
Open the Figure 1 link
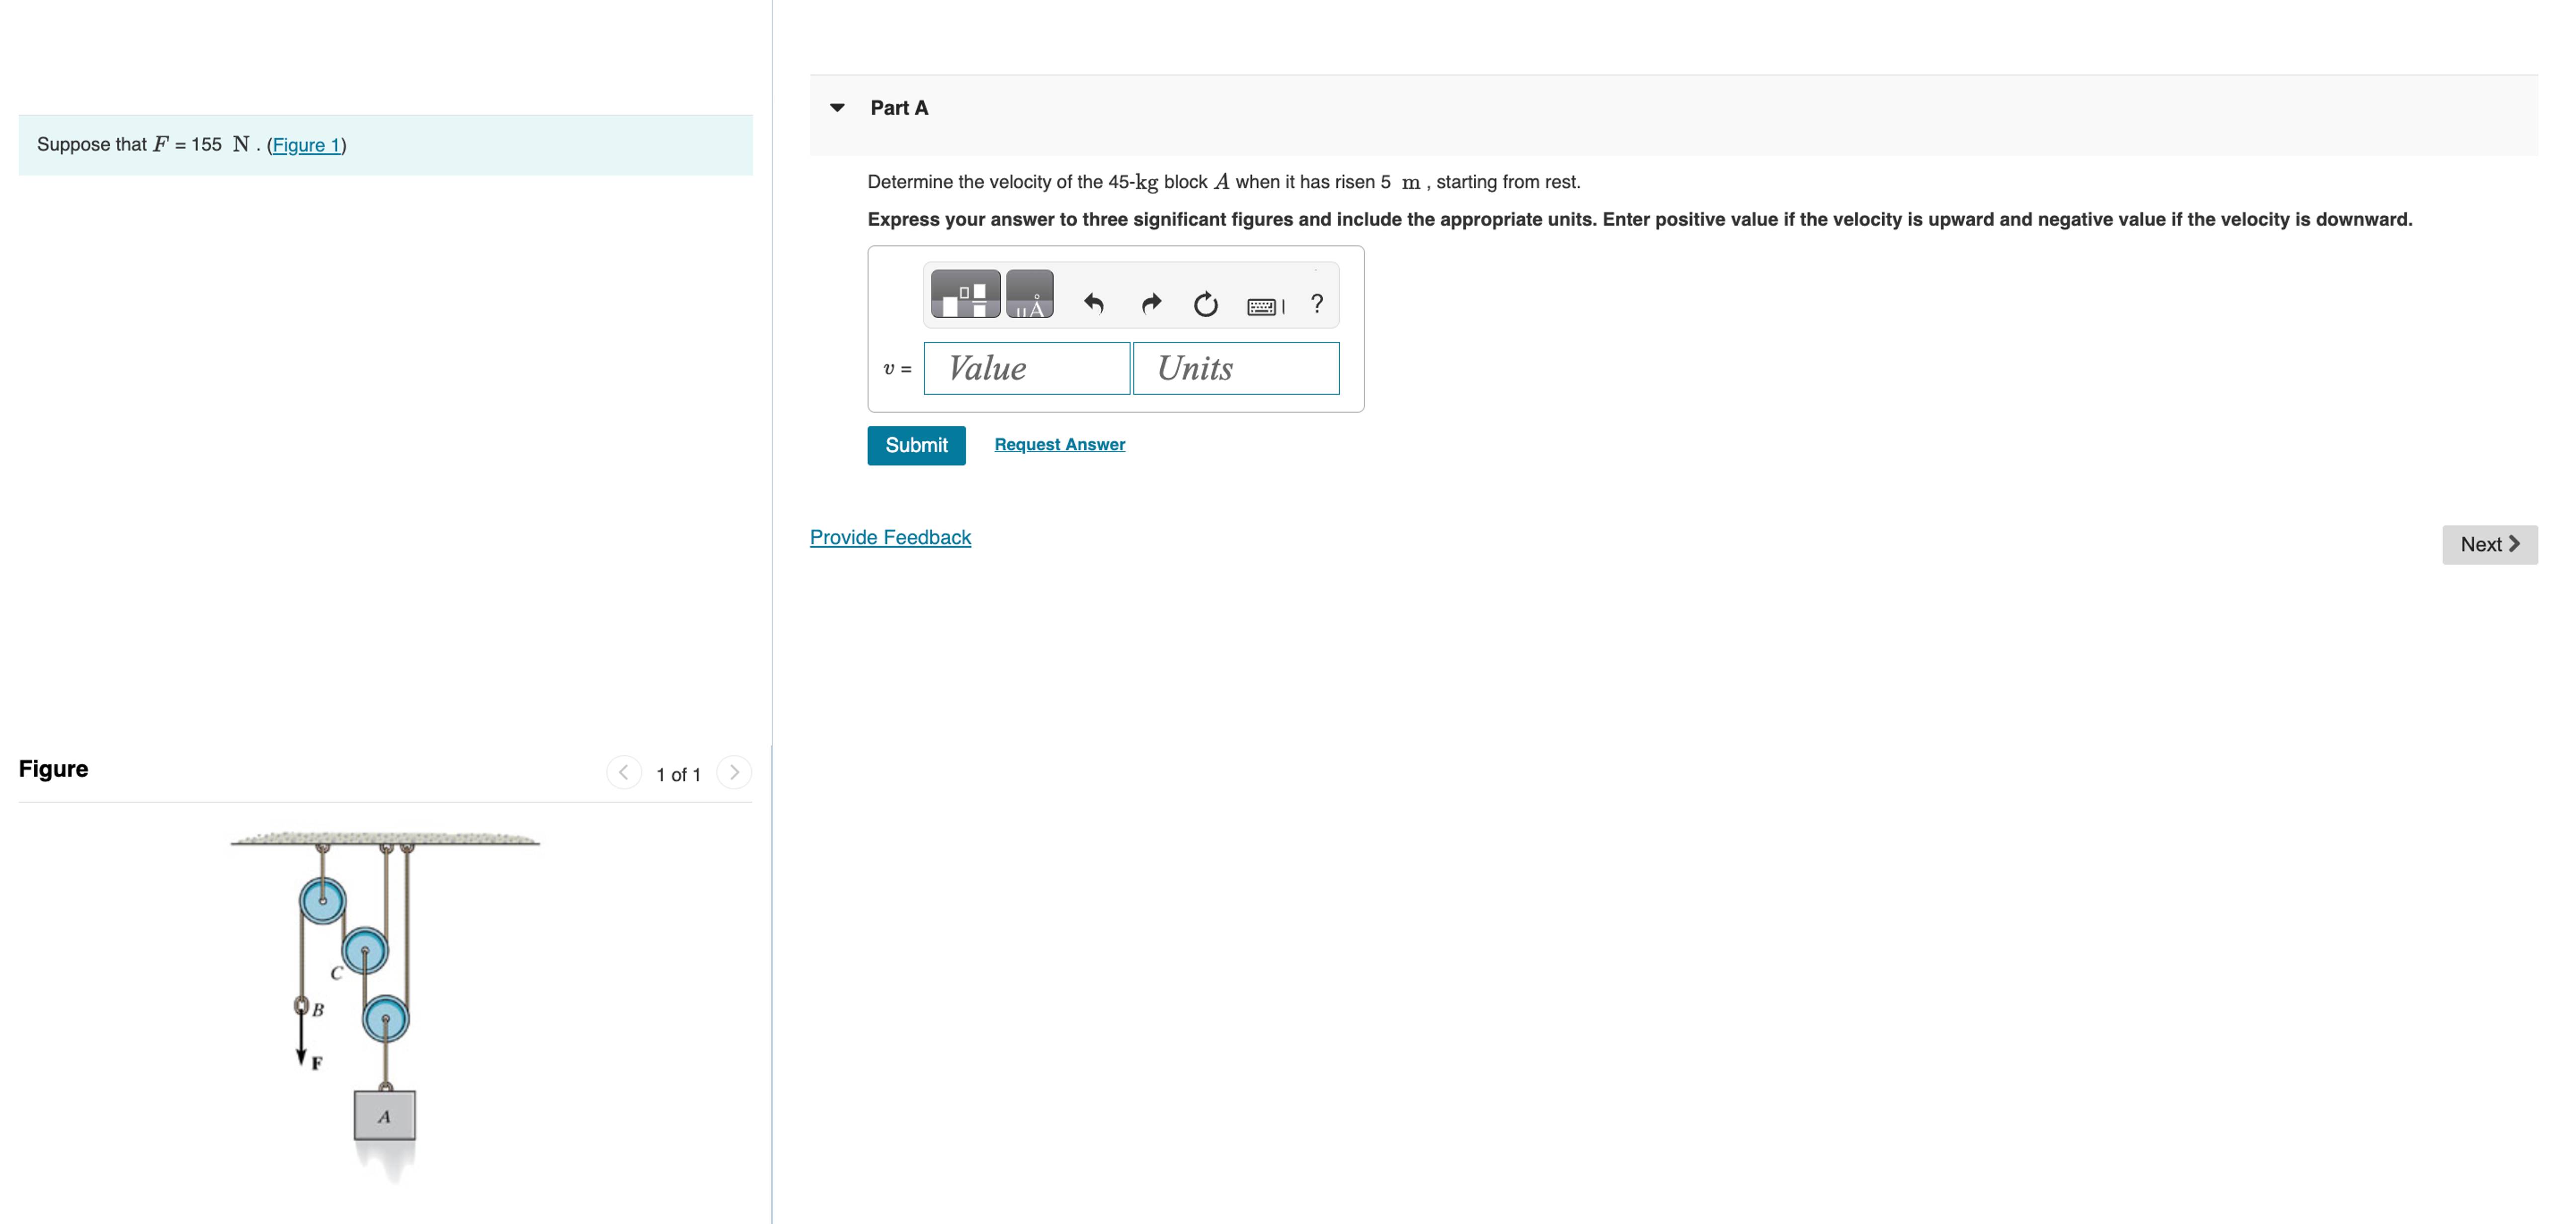coord(306,145)
